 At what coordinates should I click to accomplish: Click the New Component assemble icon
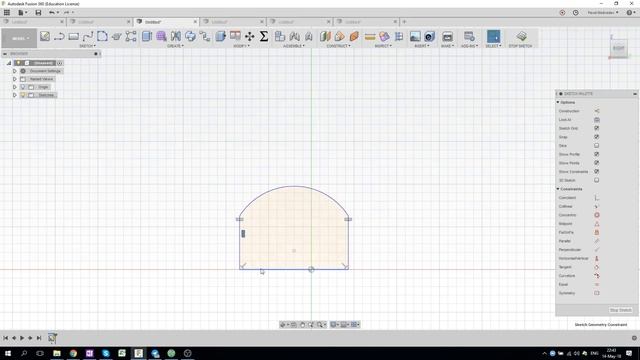point(280,36)
